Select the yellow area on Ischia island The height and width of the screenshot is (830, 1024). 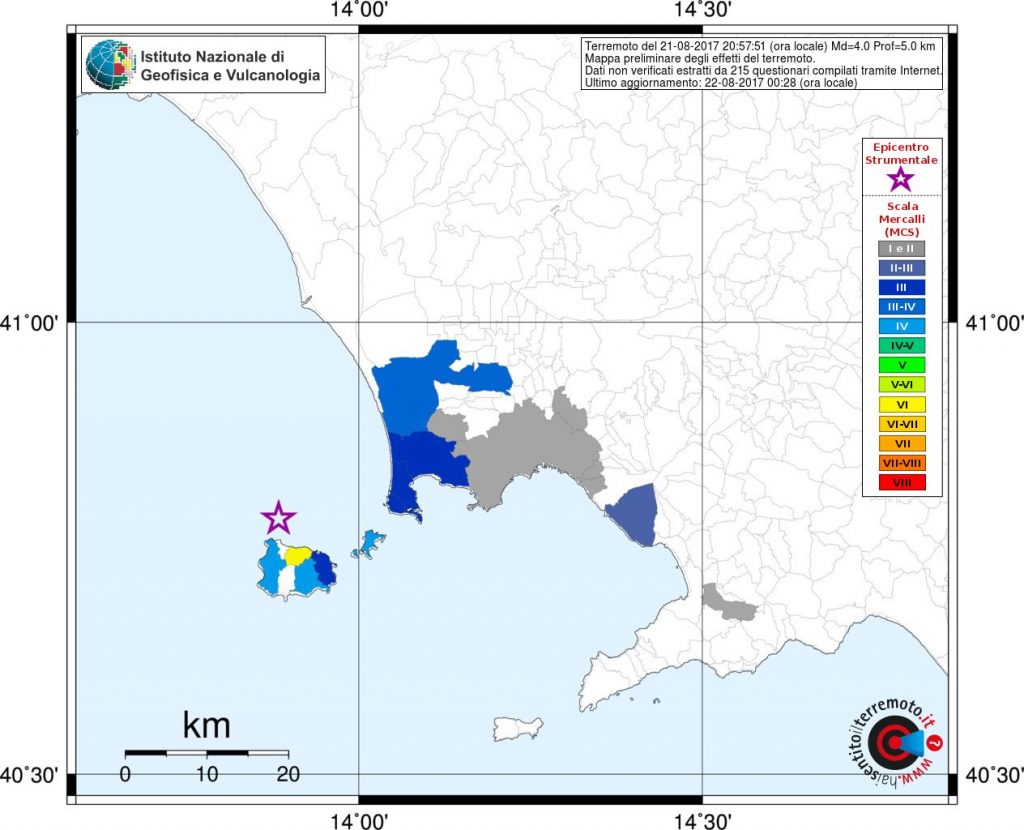coord(298,556)
